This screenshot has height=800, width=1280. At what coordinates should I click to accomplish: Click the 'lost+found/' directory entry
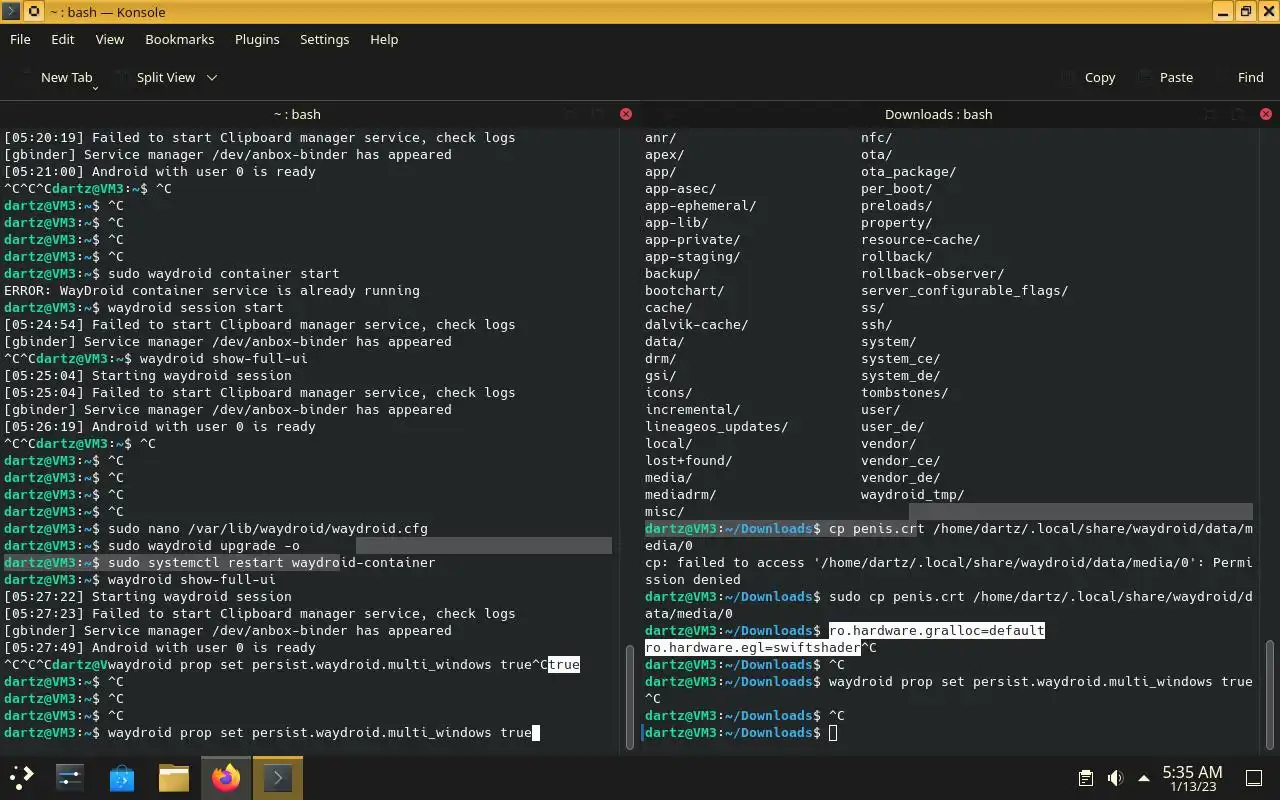(689, 461)
